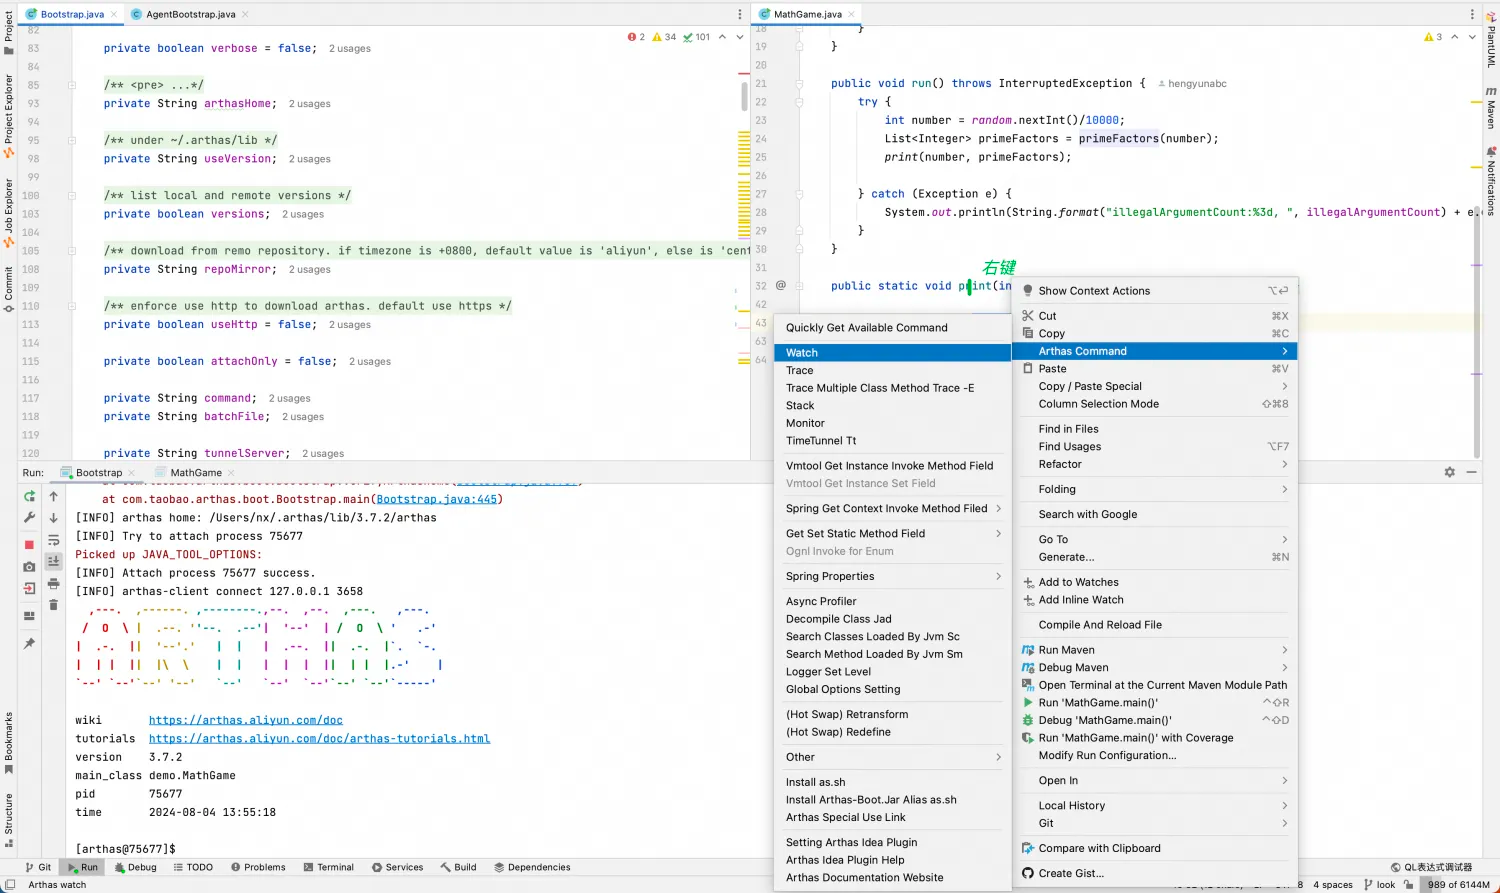Viewport: 1500px width, 893px height.
Task: Click the red errors indicator in Bootstrap.java
Action: click(636, 37)
